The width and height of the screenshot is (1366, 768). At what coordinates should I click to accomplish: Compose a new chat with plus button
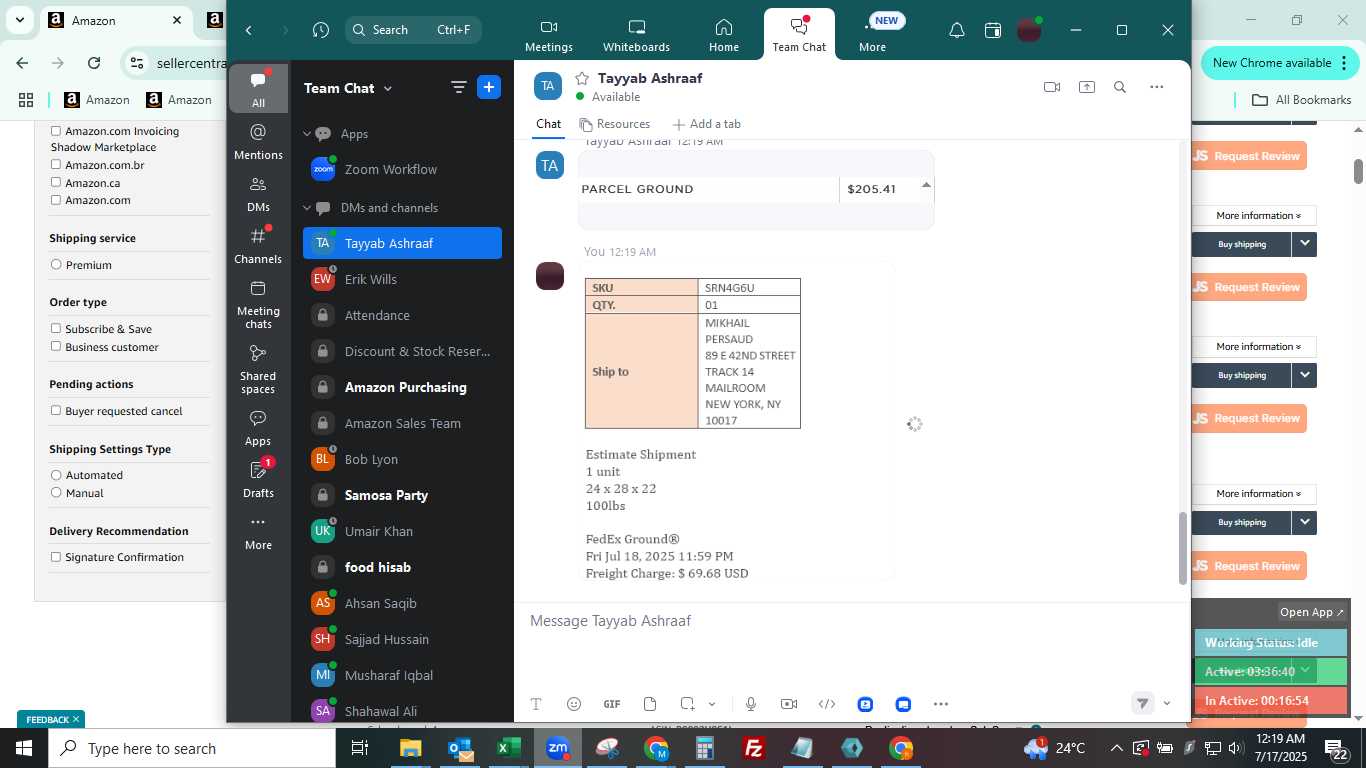pyautogui.click(x=489, y=87)
